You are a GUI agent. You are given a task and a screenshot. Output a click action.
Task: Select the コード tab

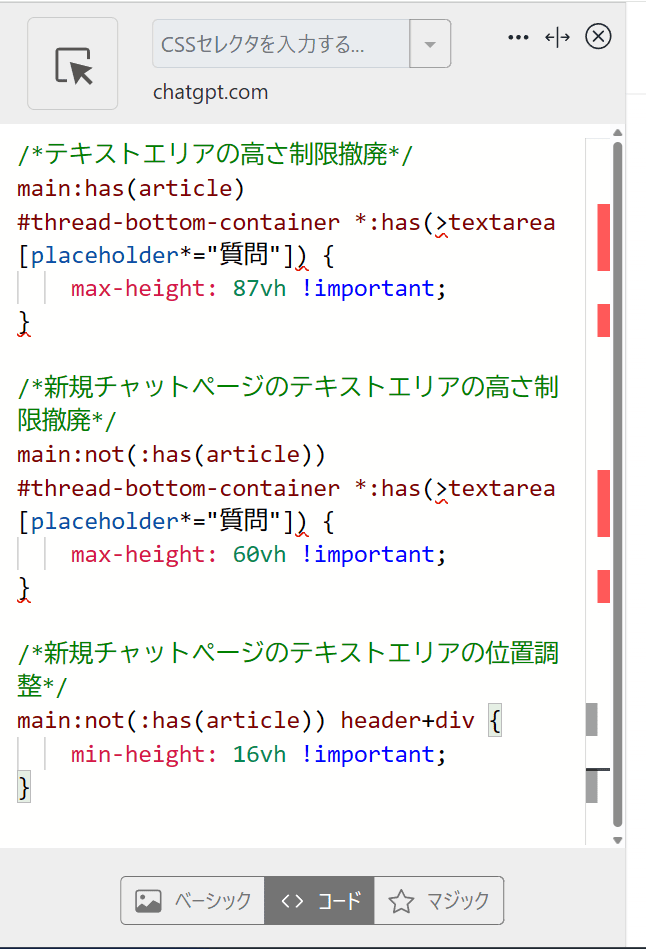pos(320,901)
